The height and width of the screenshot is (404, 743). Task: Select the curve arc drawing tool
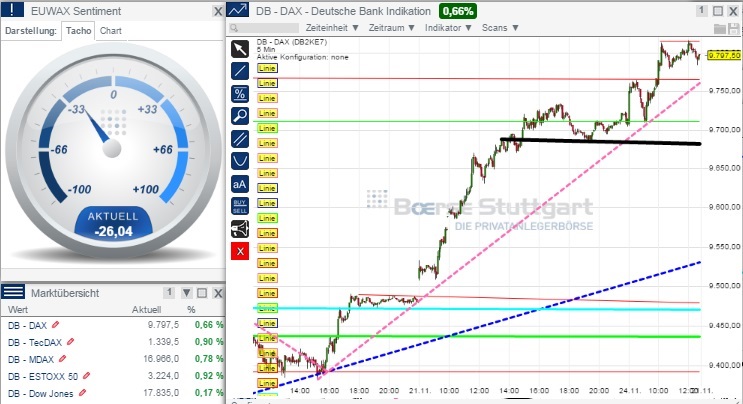click(240, 161)
